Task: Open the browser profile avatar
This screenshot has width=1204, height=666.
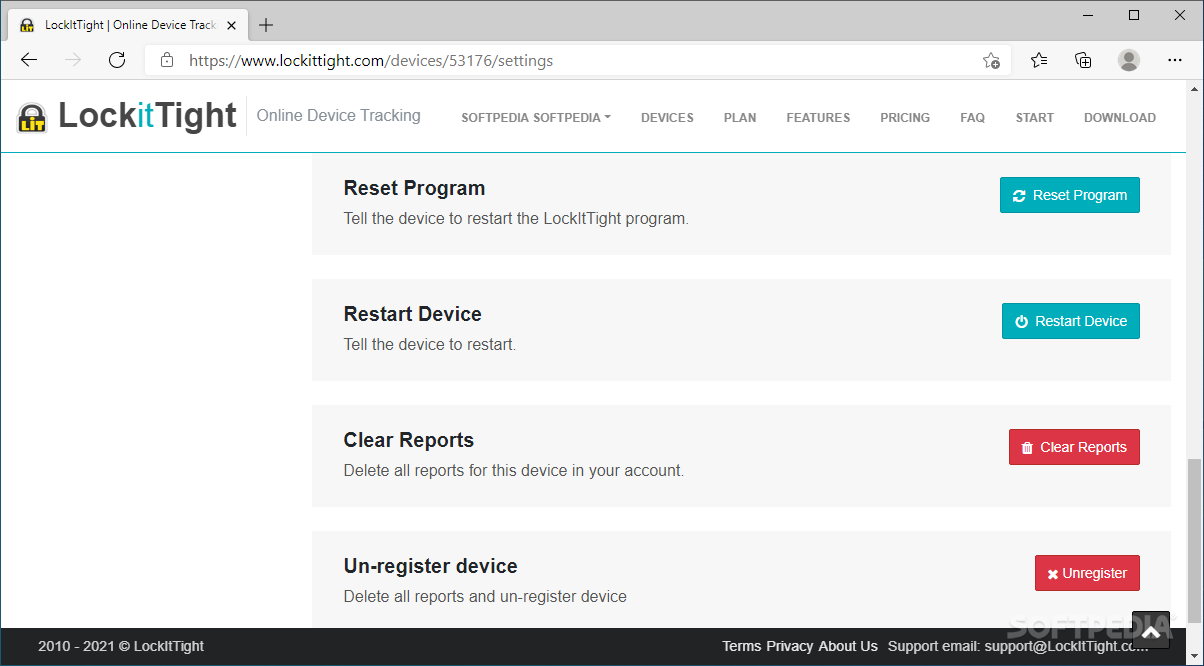Action: (1129, 60)
